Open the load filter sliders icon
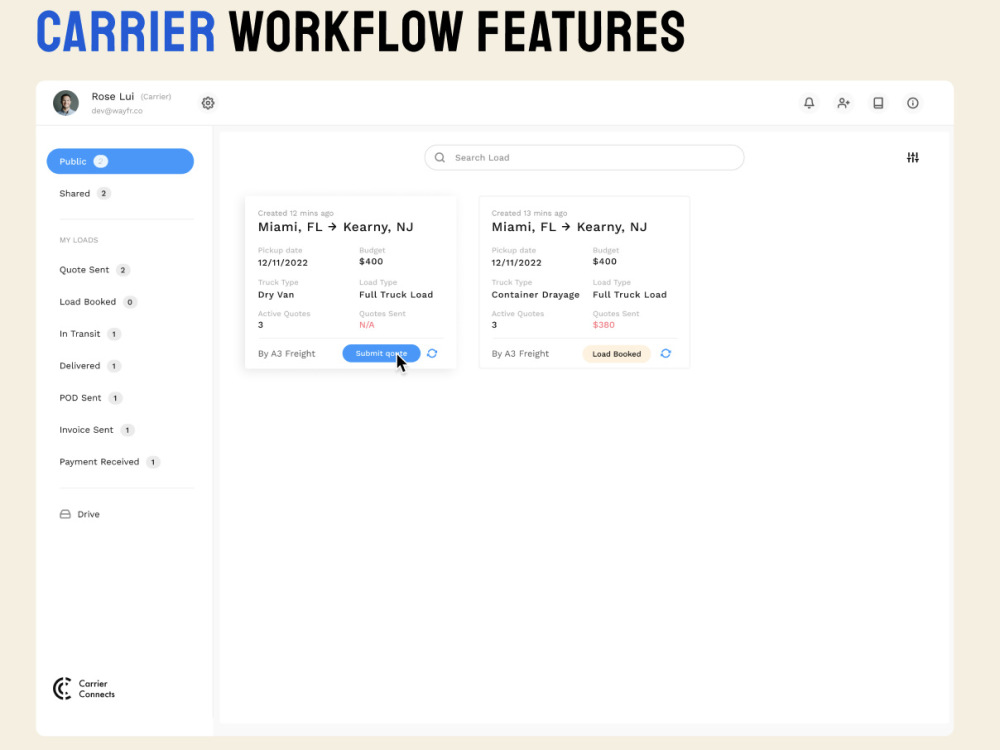 point(913,158)
